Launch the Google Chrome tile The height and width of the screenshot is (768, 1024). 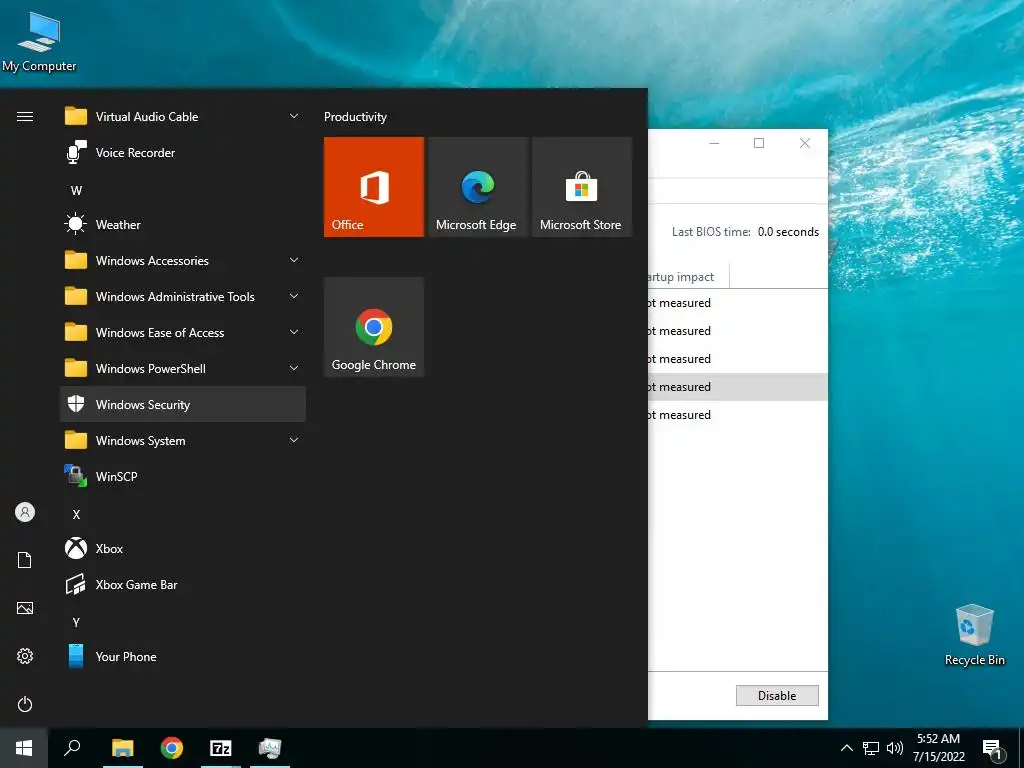point(374,327)
